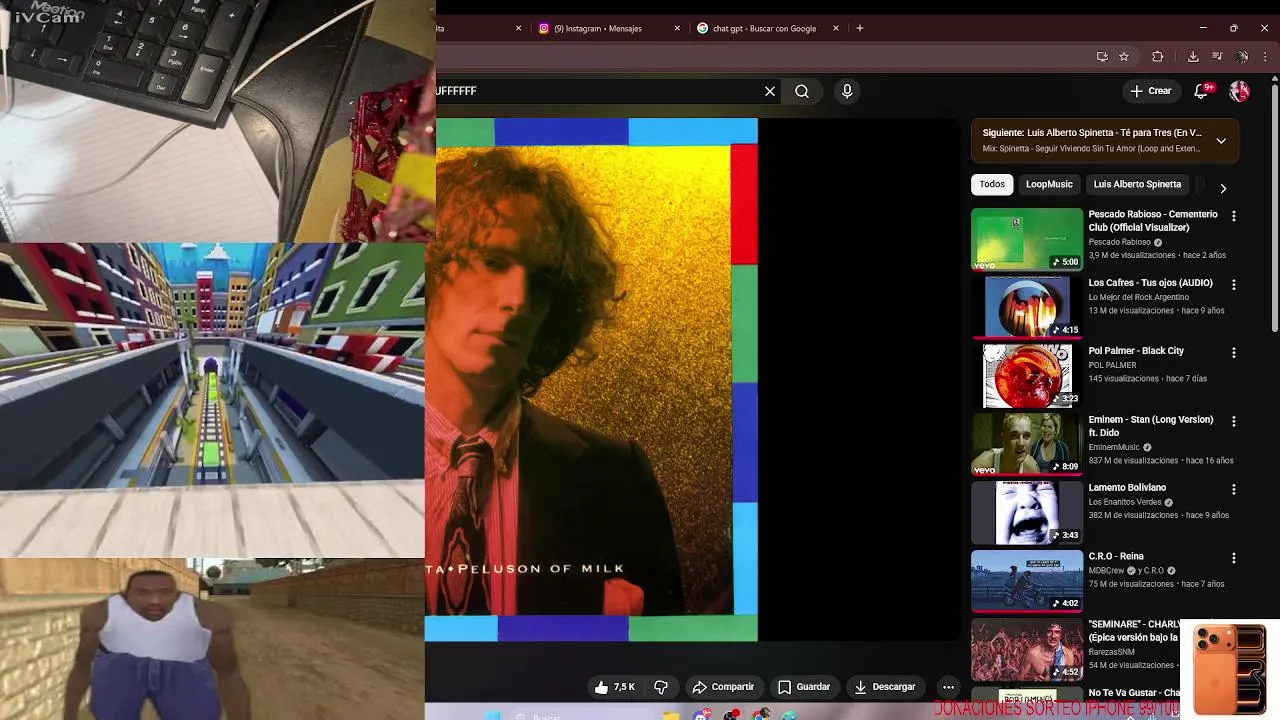Screen dimensions: 1280x720
Task: Click the Pol Palmer Black City thumbnail
Action: (x=1027, y=376)
